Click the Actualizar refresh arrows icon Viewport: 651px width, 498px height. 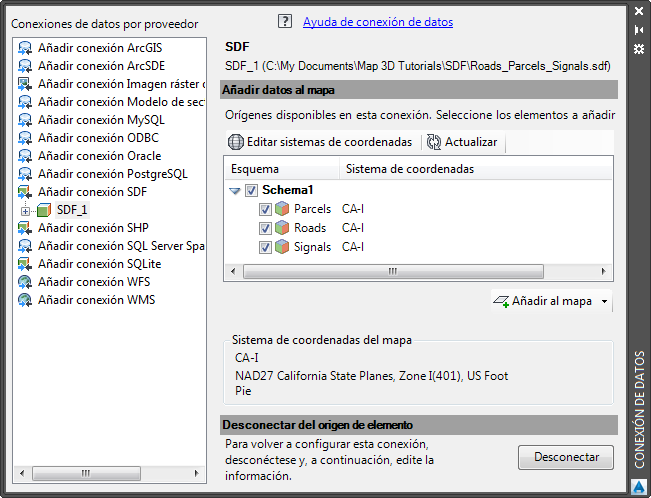point(434,142)
